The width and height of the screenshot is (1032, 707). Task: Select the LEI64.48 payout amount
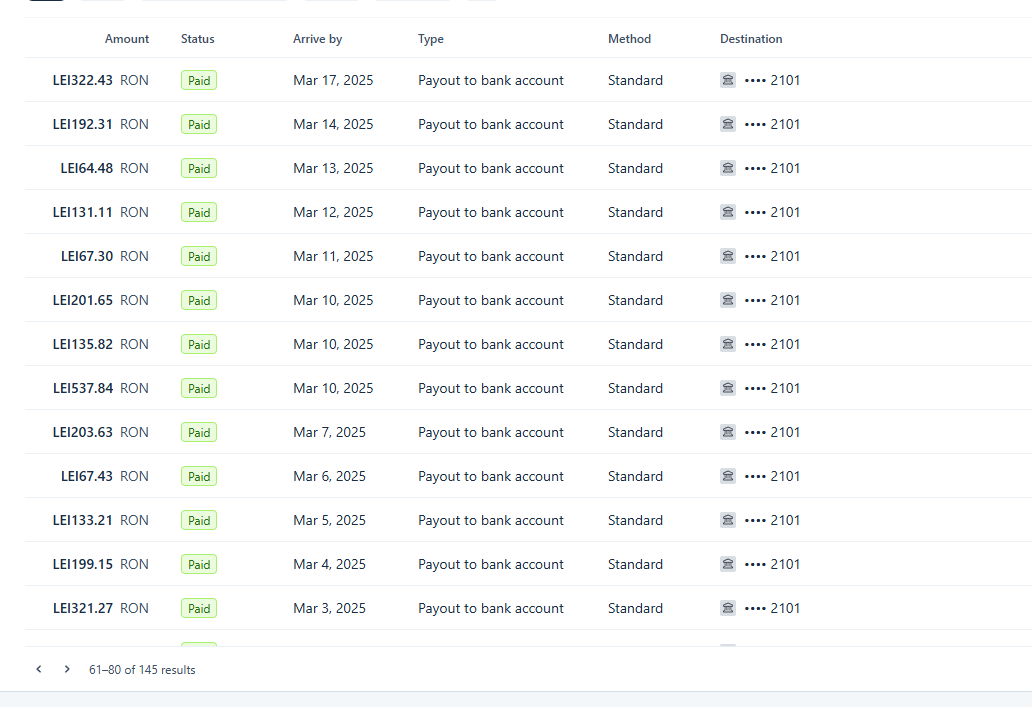click(x=87, y=169)
